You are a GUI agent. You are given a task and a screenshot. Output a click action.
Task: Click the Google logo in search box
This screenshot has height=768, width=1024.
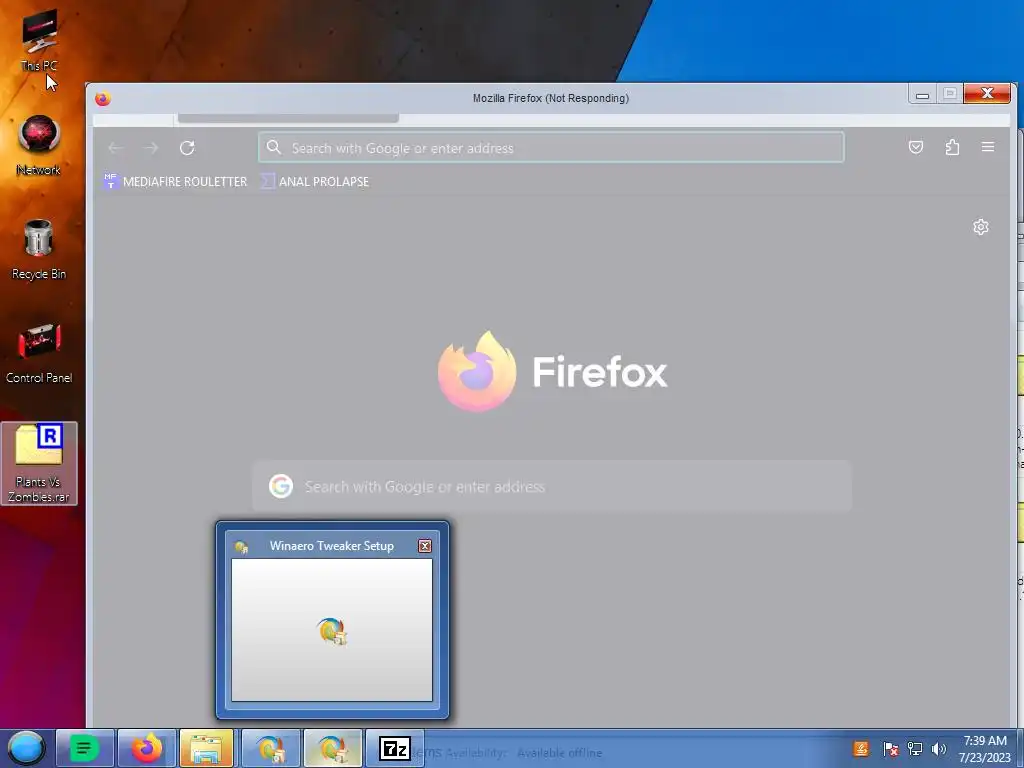coord(281,487)
